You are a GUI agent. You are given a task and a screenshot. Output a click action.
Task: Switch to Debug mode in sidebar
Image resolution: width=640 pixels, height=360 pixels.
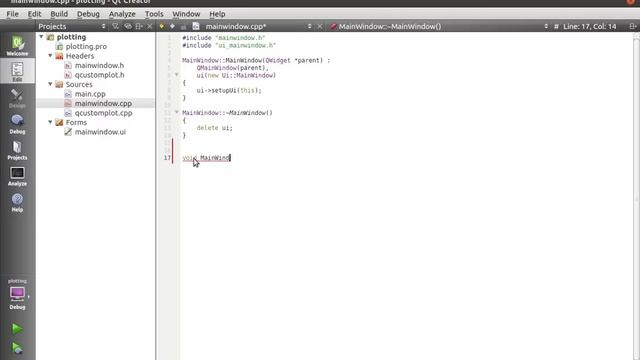[x=17, y=124]
